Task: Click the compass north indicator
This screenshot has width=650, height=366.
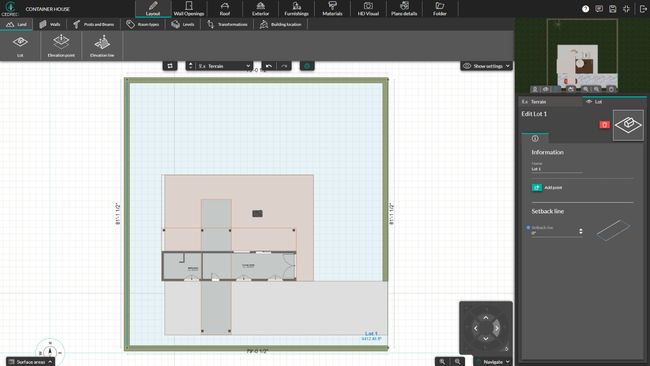Action: [x=50, y=352]
